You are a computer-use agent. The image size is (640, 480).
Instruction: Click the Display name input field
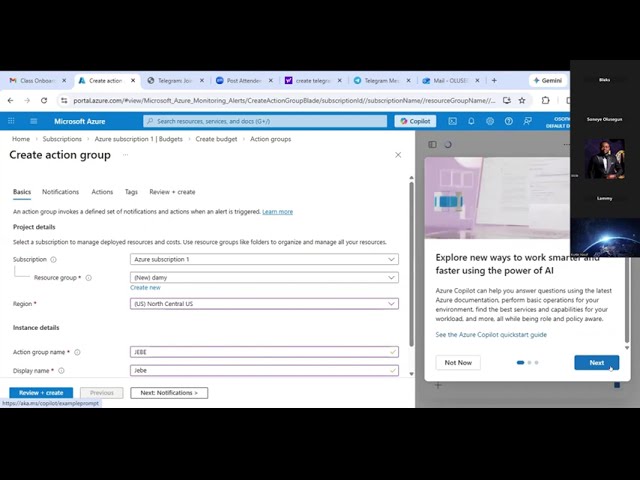pos(264,371)
